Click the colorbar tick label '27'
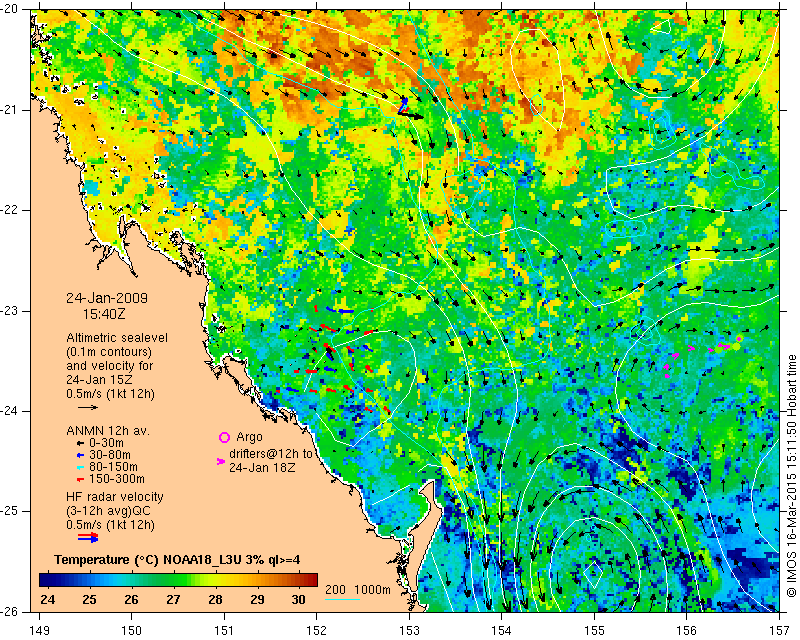Viewport: 800px width, 640px height. coord(173,599)
